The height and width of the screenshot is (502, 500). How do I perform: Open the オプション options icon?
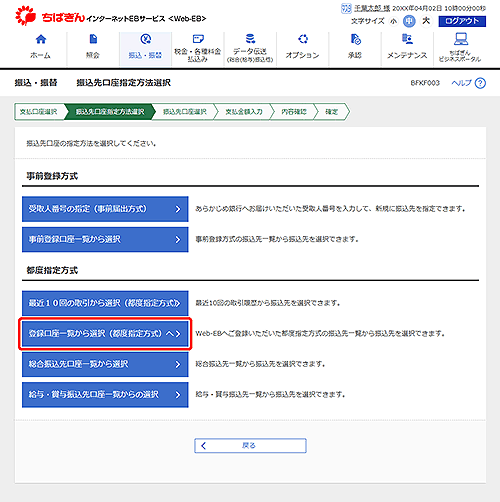coord(303,39)
